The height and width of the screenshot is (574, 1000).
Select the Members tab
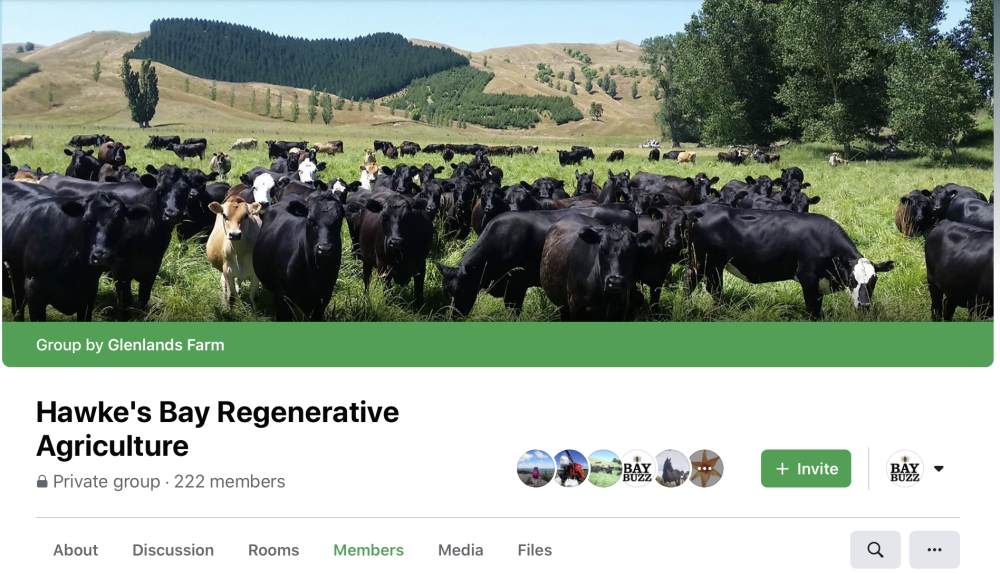[368, 550]
